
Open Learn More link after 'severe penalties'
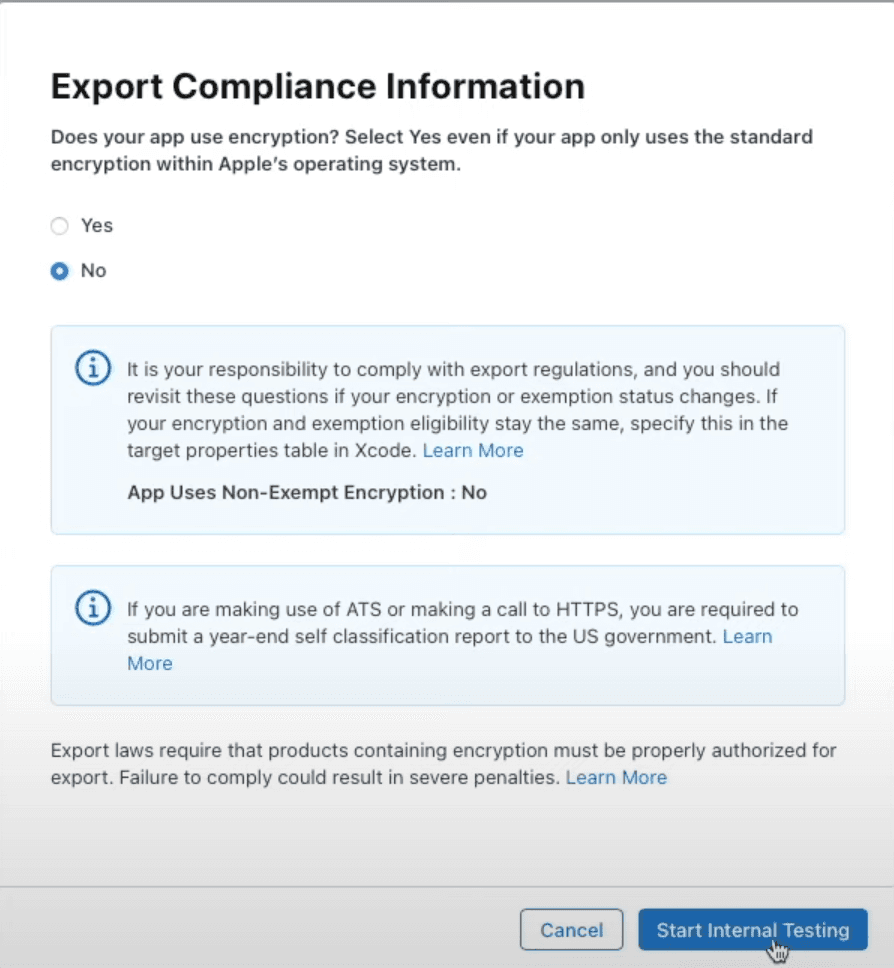click(x=616, y=777)
